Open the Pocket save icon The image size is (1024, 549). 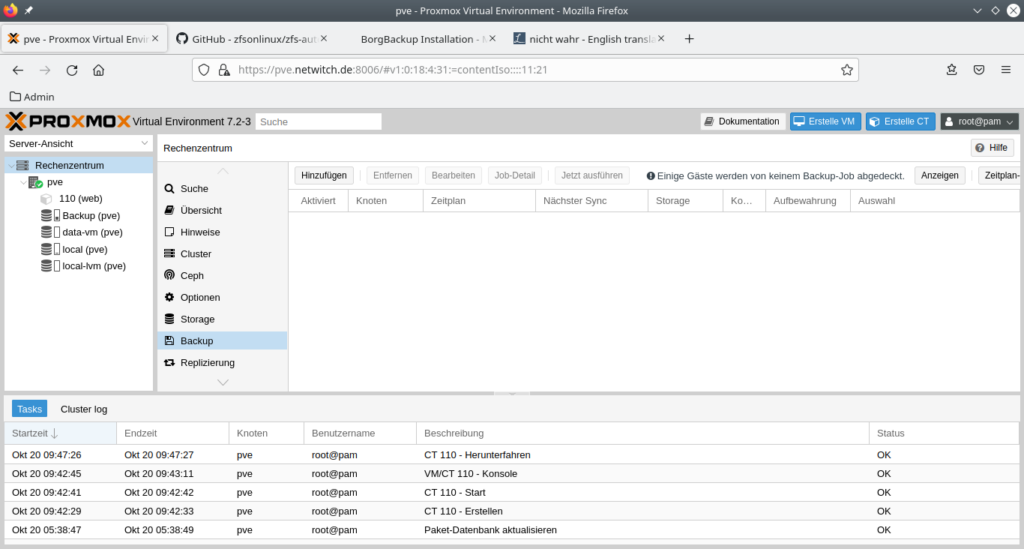(x=979, y=70)
